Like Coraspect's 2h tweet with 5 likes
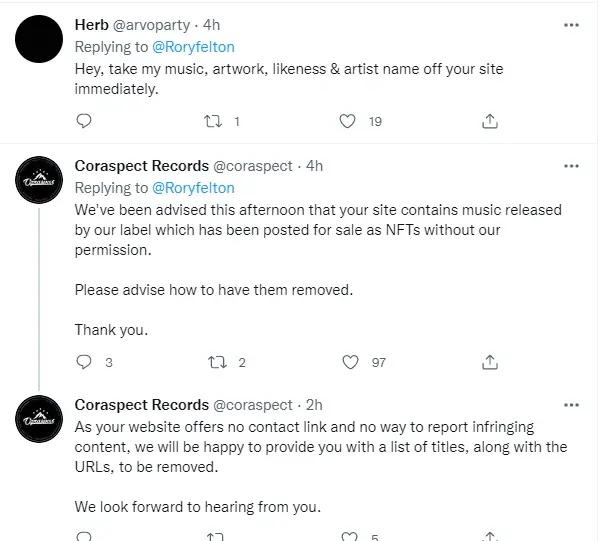 point(349,536)
